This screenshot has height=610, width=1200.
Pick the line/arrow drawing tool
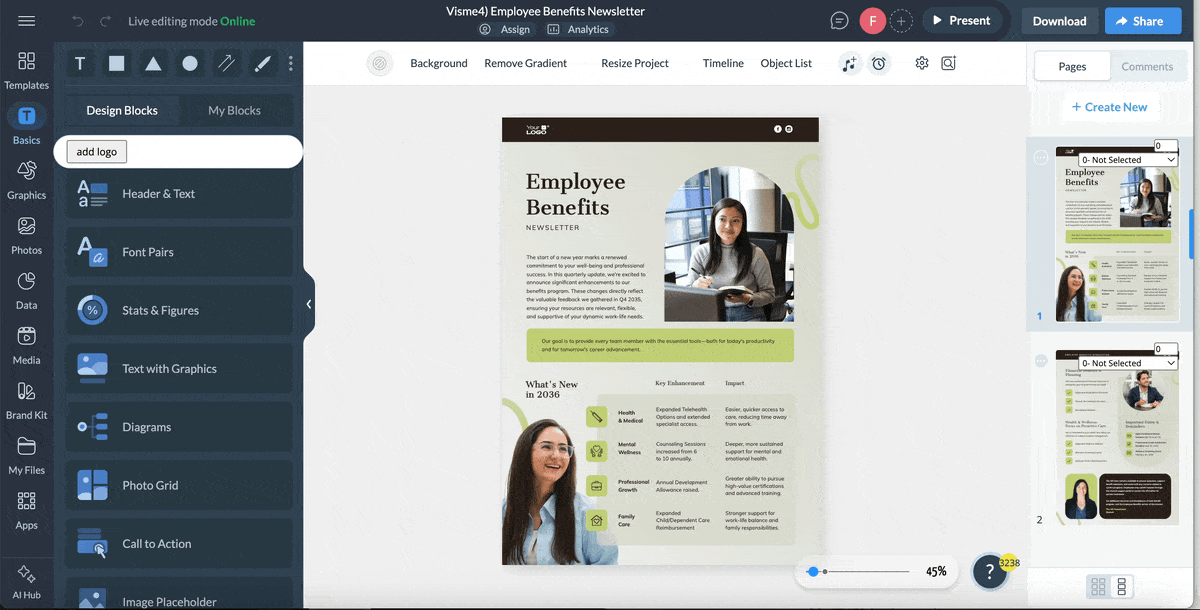click(226, 63)
